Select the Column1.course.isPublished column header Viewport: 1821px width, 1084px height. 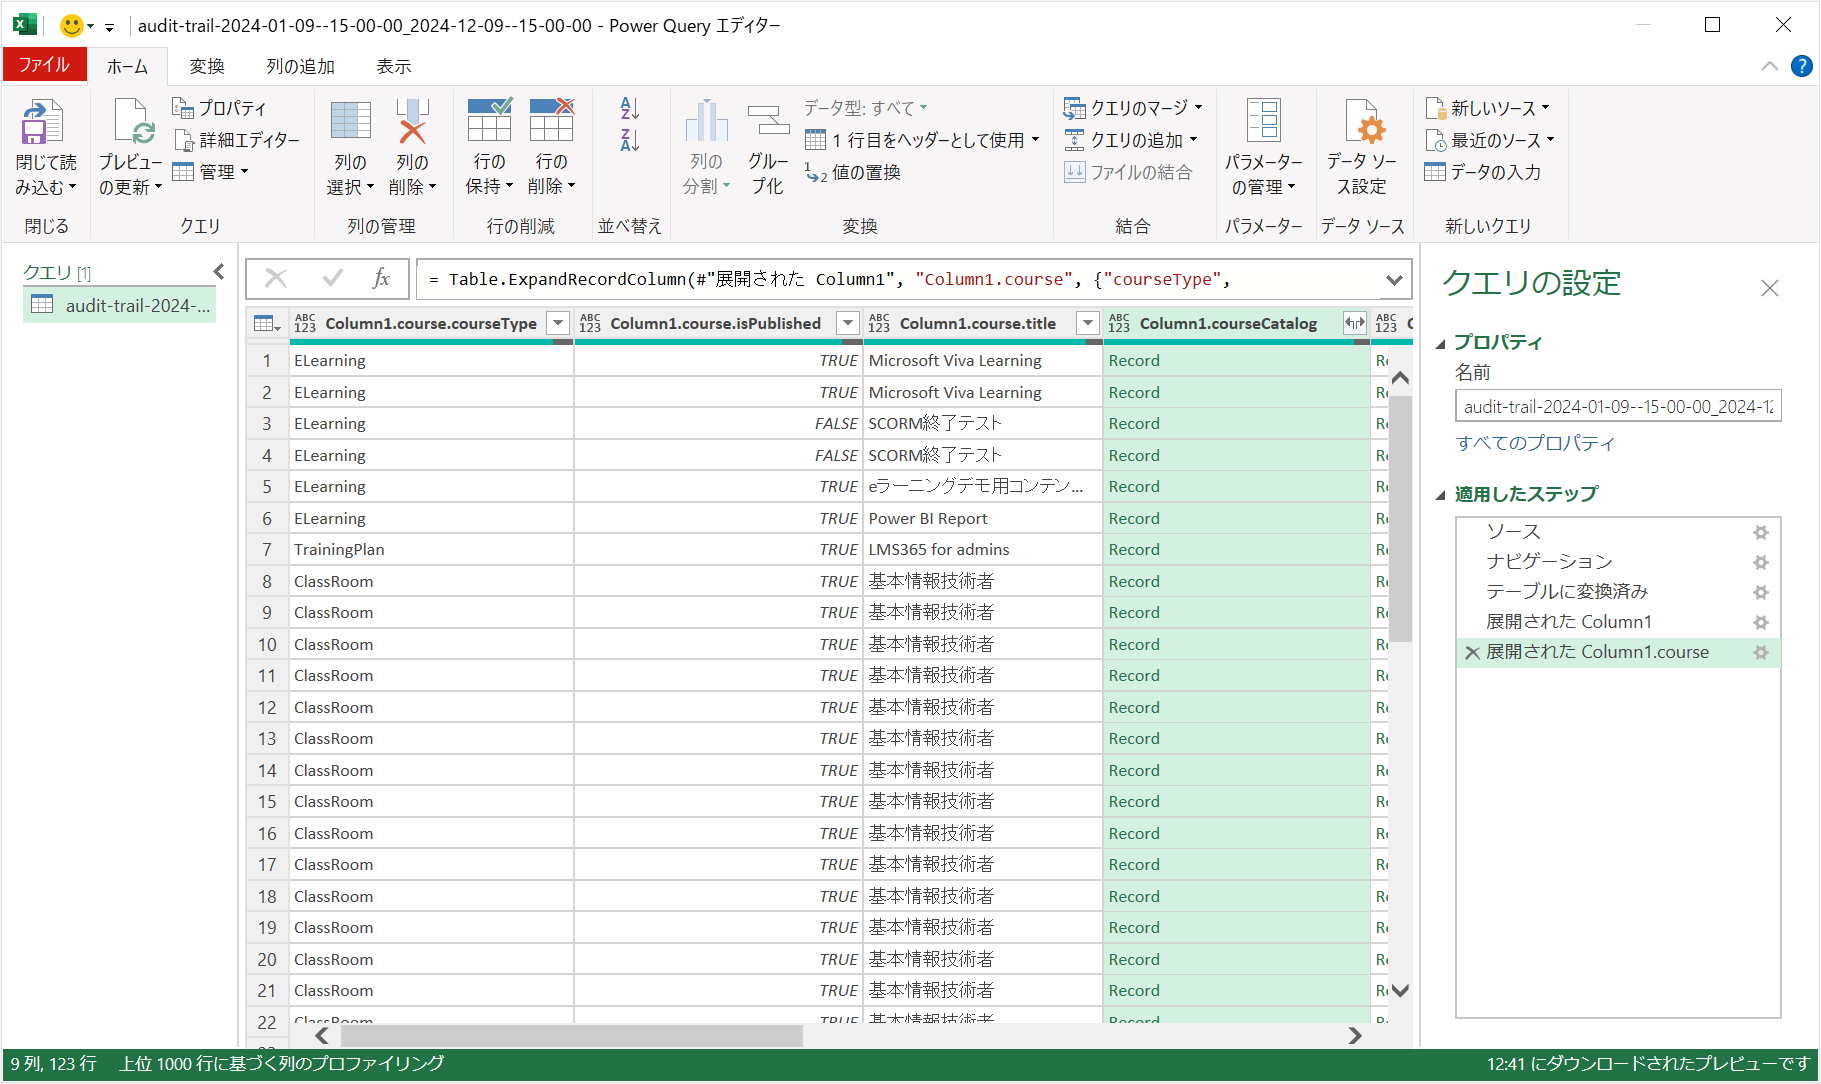tap(715, 323)
